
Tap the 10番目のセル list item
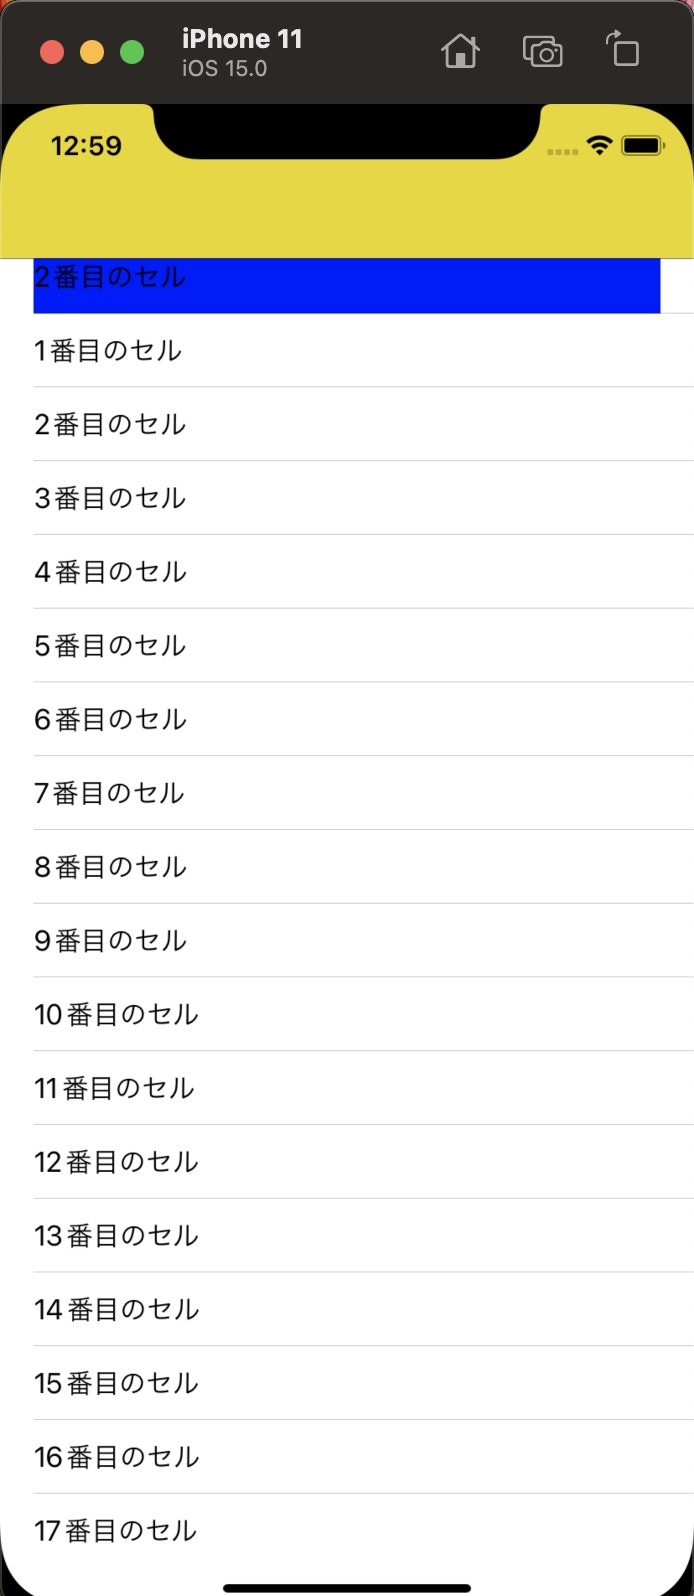pyautogui.click(x=345, y=1013)
